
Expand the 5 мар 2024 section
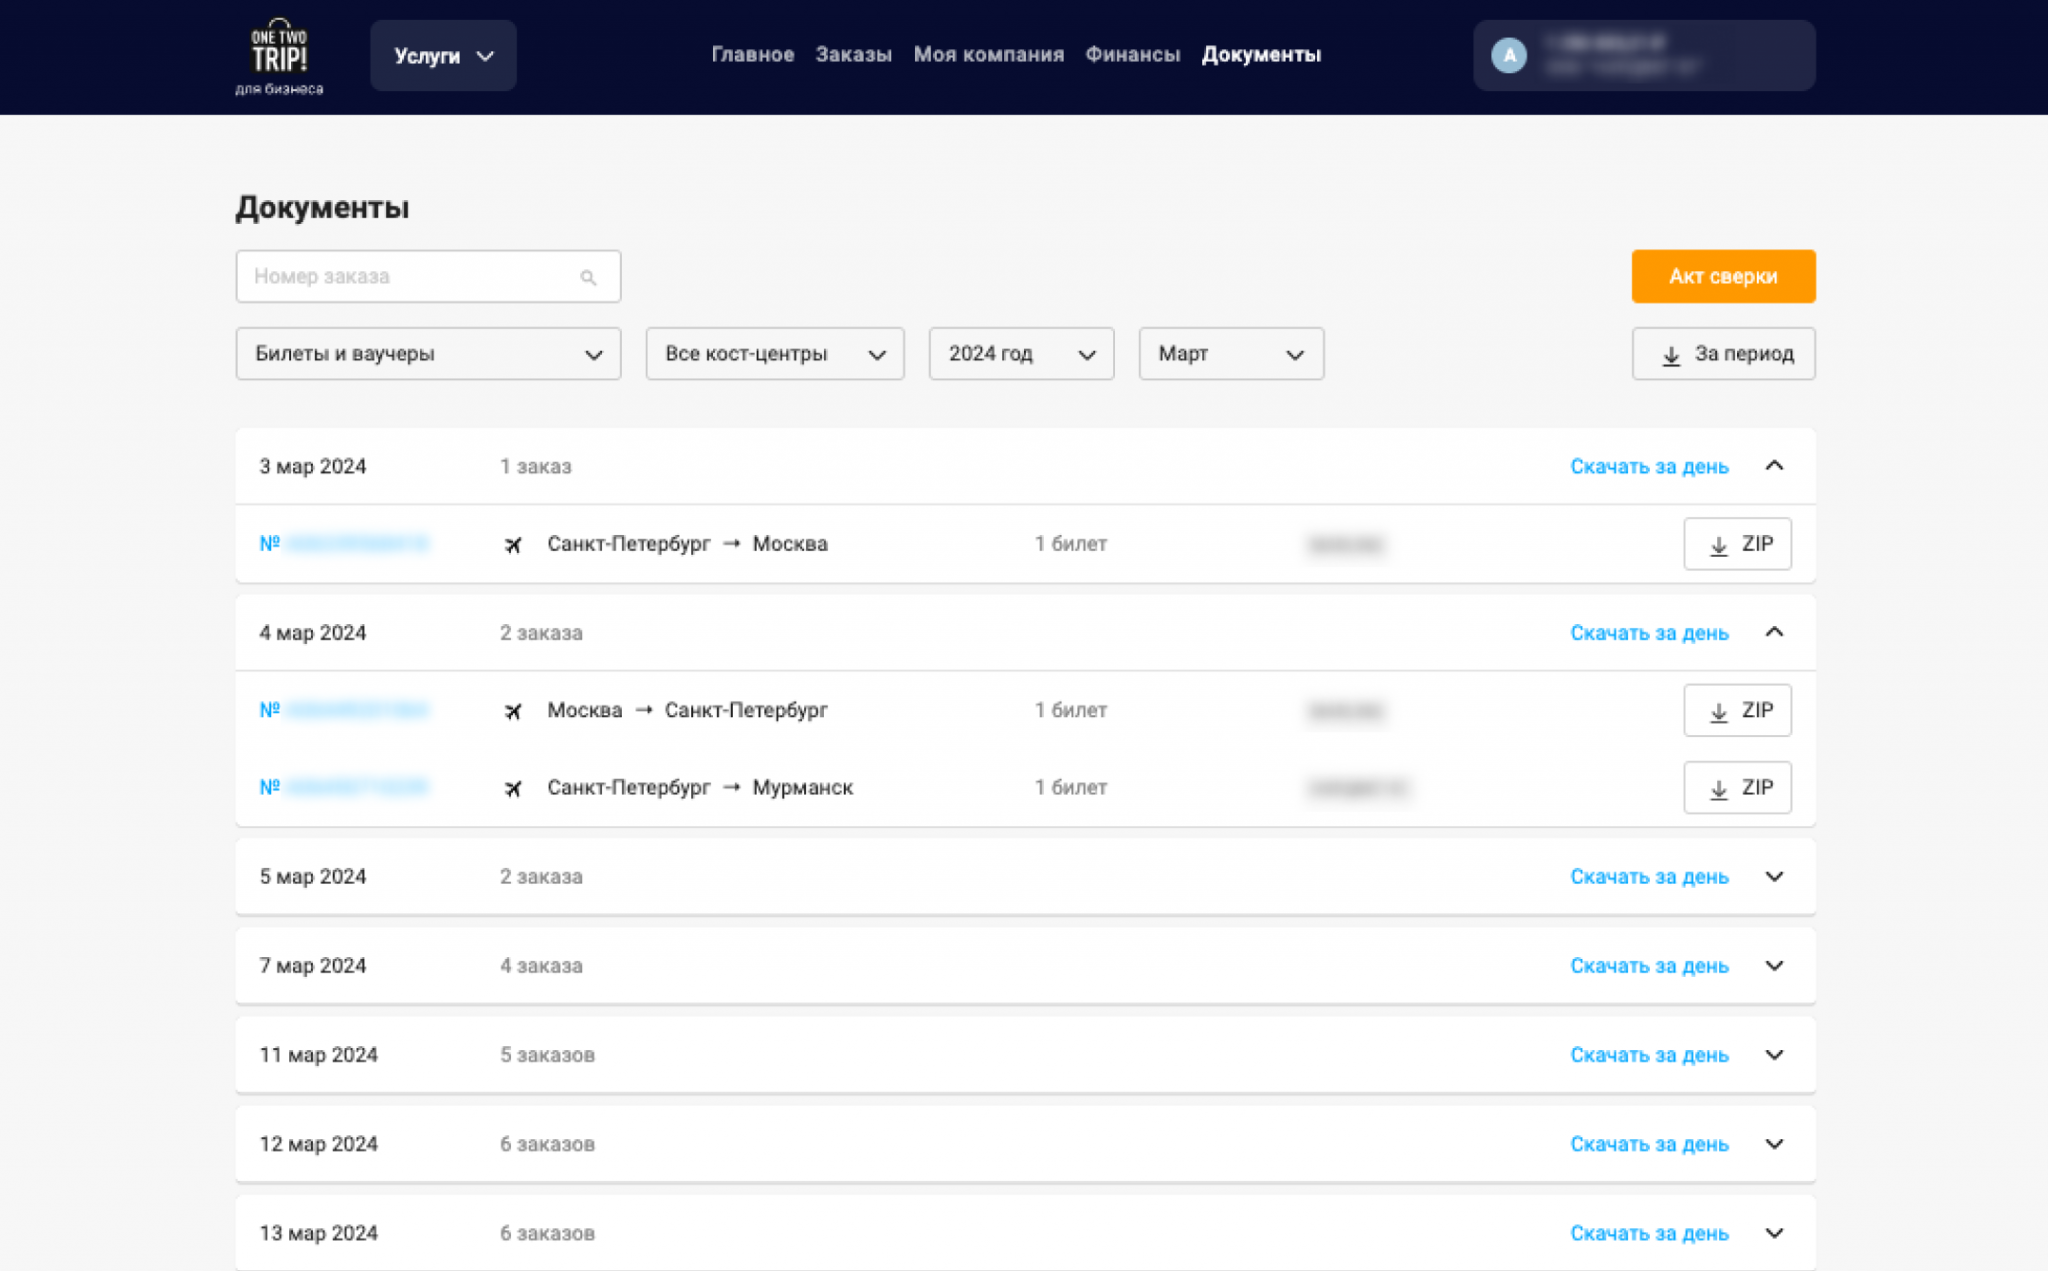pos(1773,876)
